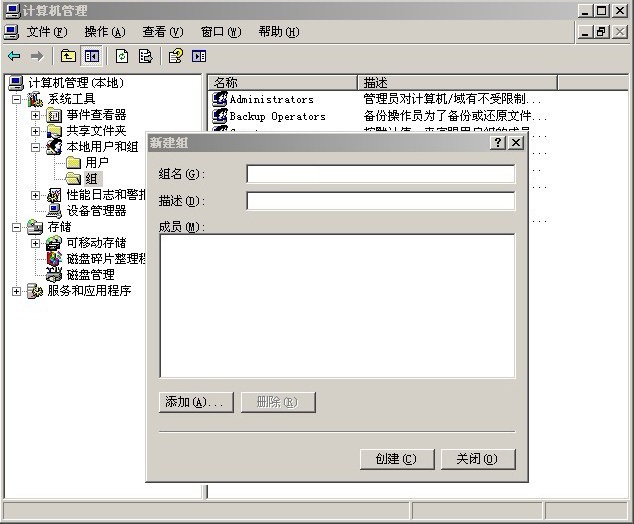Click the Help toolbar icon with question mark
The width and height of the screenshot is (634, 524).
click(x=176, y=56)
